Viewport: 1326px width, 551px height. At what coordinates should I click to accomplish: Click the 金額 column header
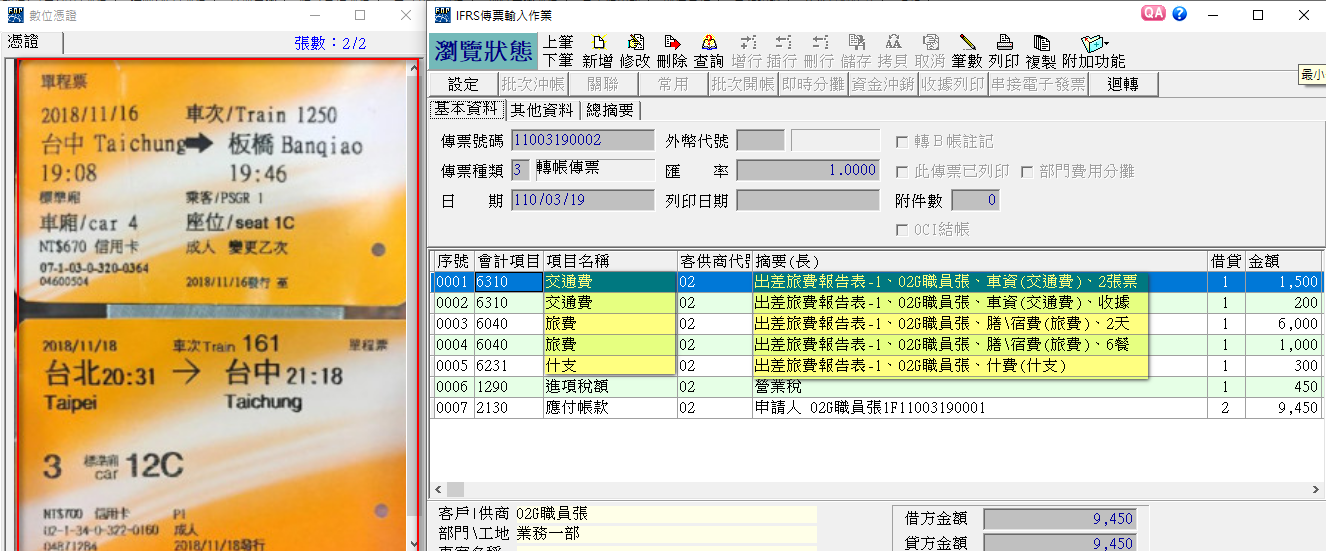[x=1283, y=261]
